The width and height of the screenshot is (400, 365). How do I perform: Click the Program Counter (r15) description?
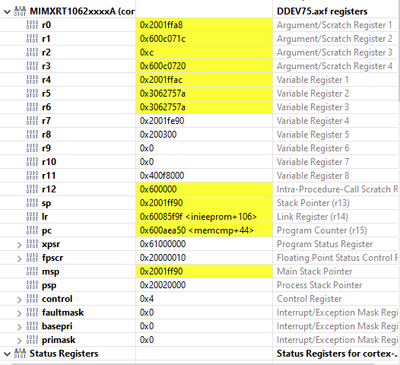click(x=322, y=230)
